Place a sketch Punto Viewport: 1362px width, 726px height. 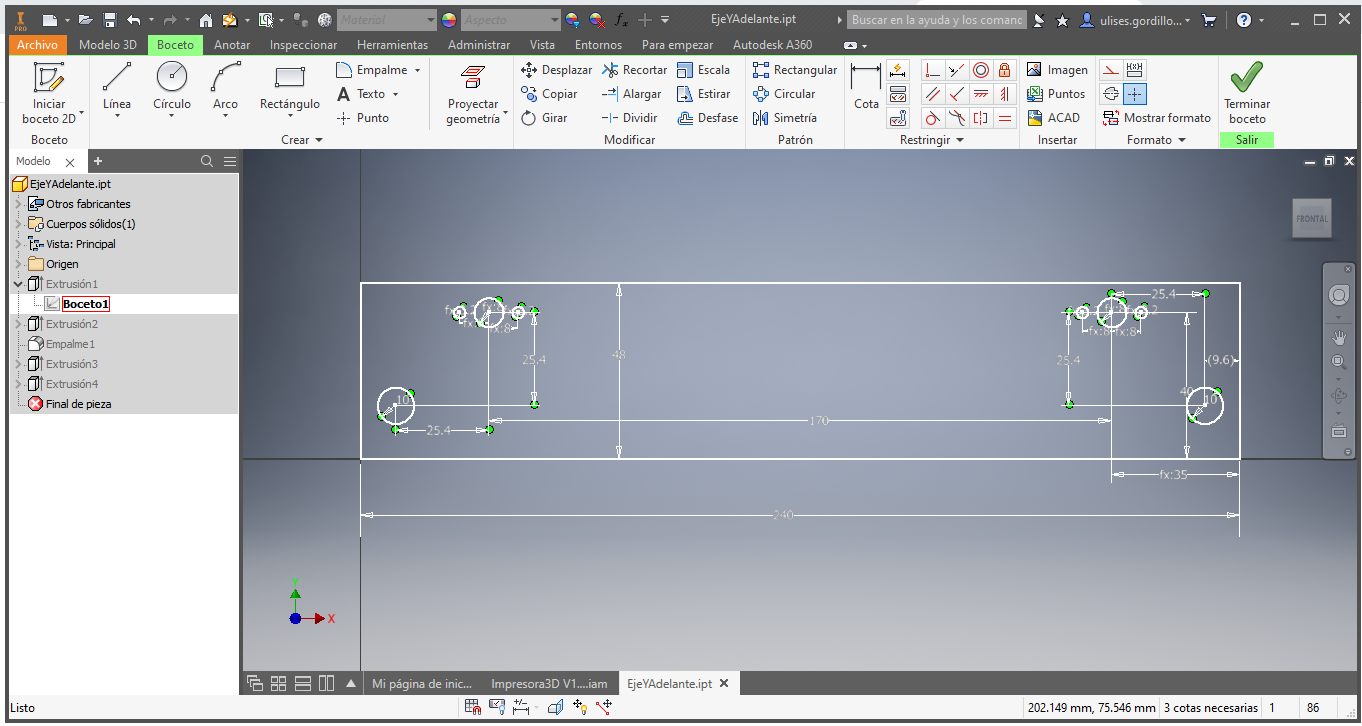pyautogui.click(x=362, y=118)
